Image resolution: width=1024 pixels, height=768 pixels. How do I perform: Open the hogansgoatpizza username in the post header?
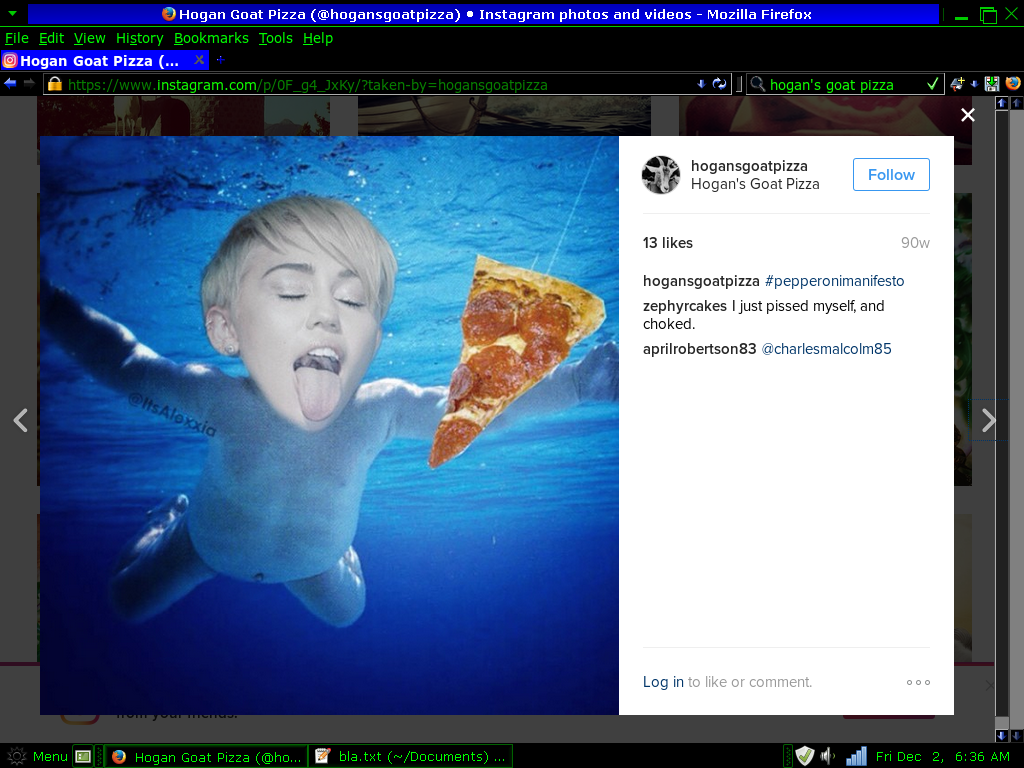click(749, 166)
